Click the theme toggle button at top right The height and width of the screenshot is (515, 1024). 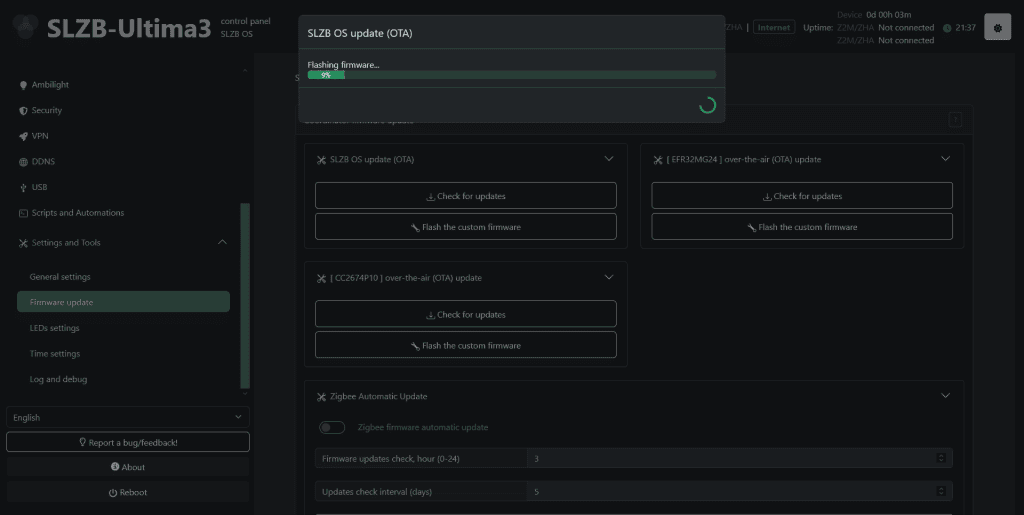coord(997,27)
